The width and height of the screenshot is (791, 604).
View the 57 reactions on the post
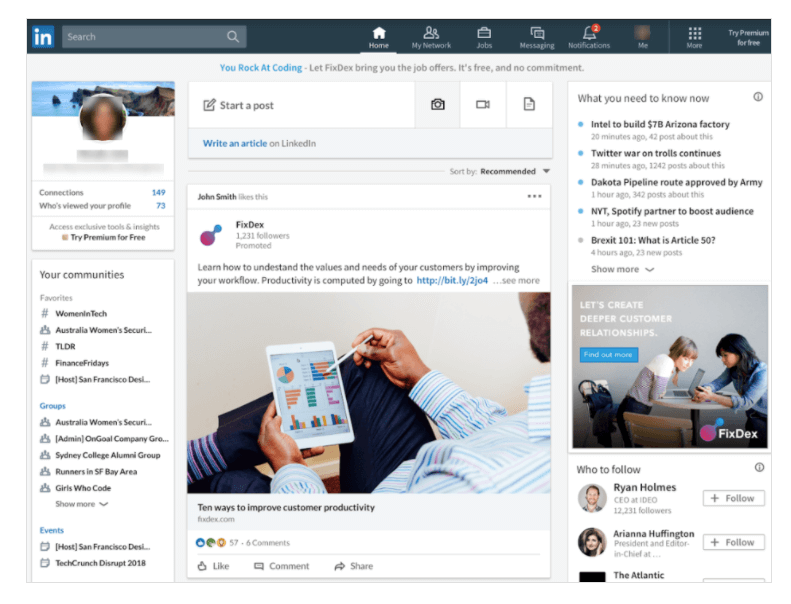(x=217, y=543)
